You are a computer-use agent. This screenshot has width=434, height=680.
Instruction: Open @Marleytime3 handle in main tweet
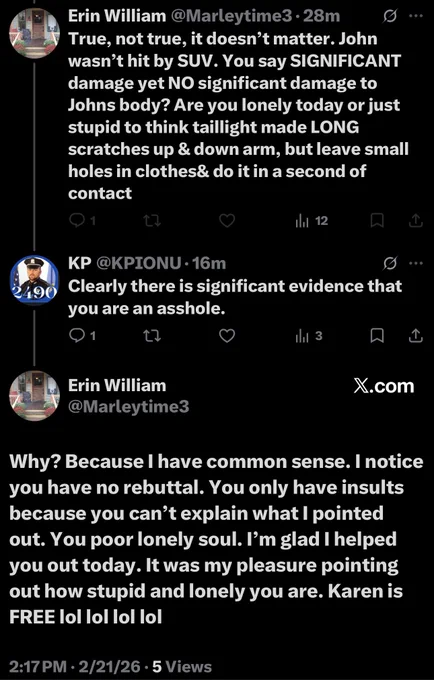click(128, 407)
